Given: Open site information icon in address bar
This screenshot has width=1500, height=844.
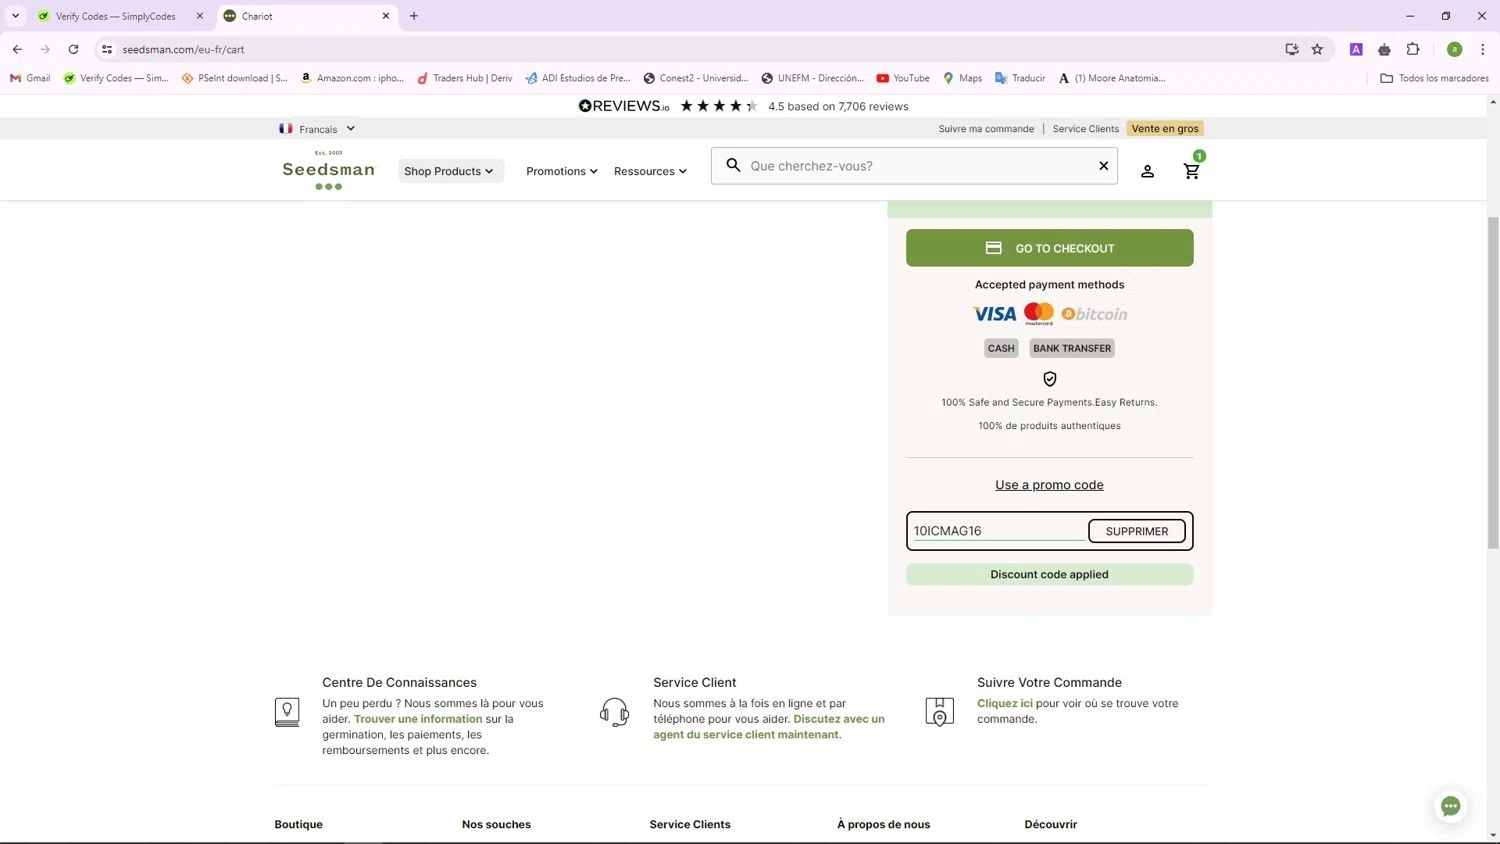Looking at the screenshot, I should pos(107,49).
